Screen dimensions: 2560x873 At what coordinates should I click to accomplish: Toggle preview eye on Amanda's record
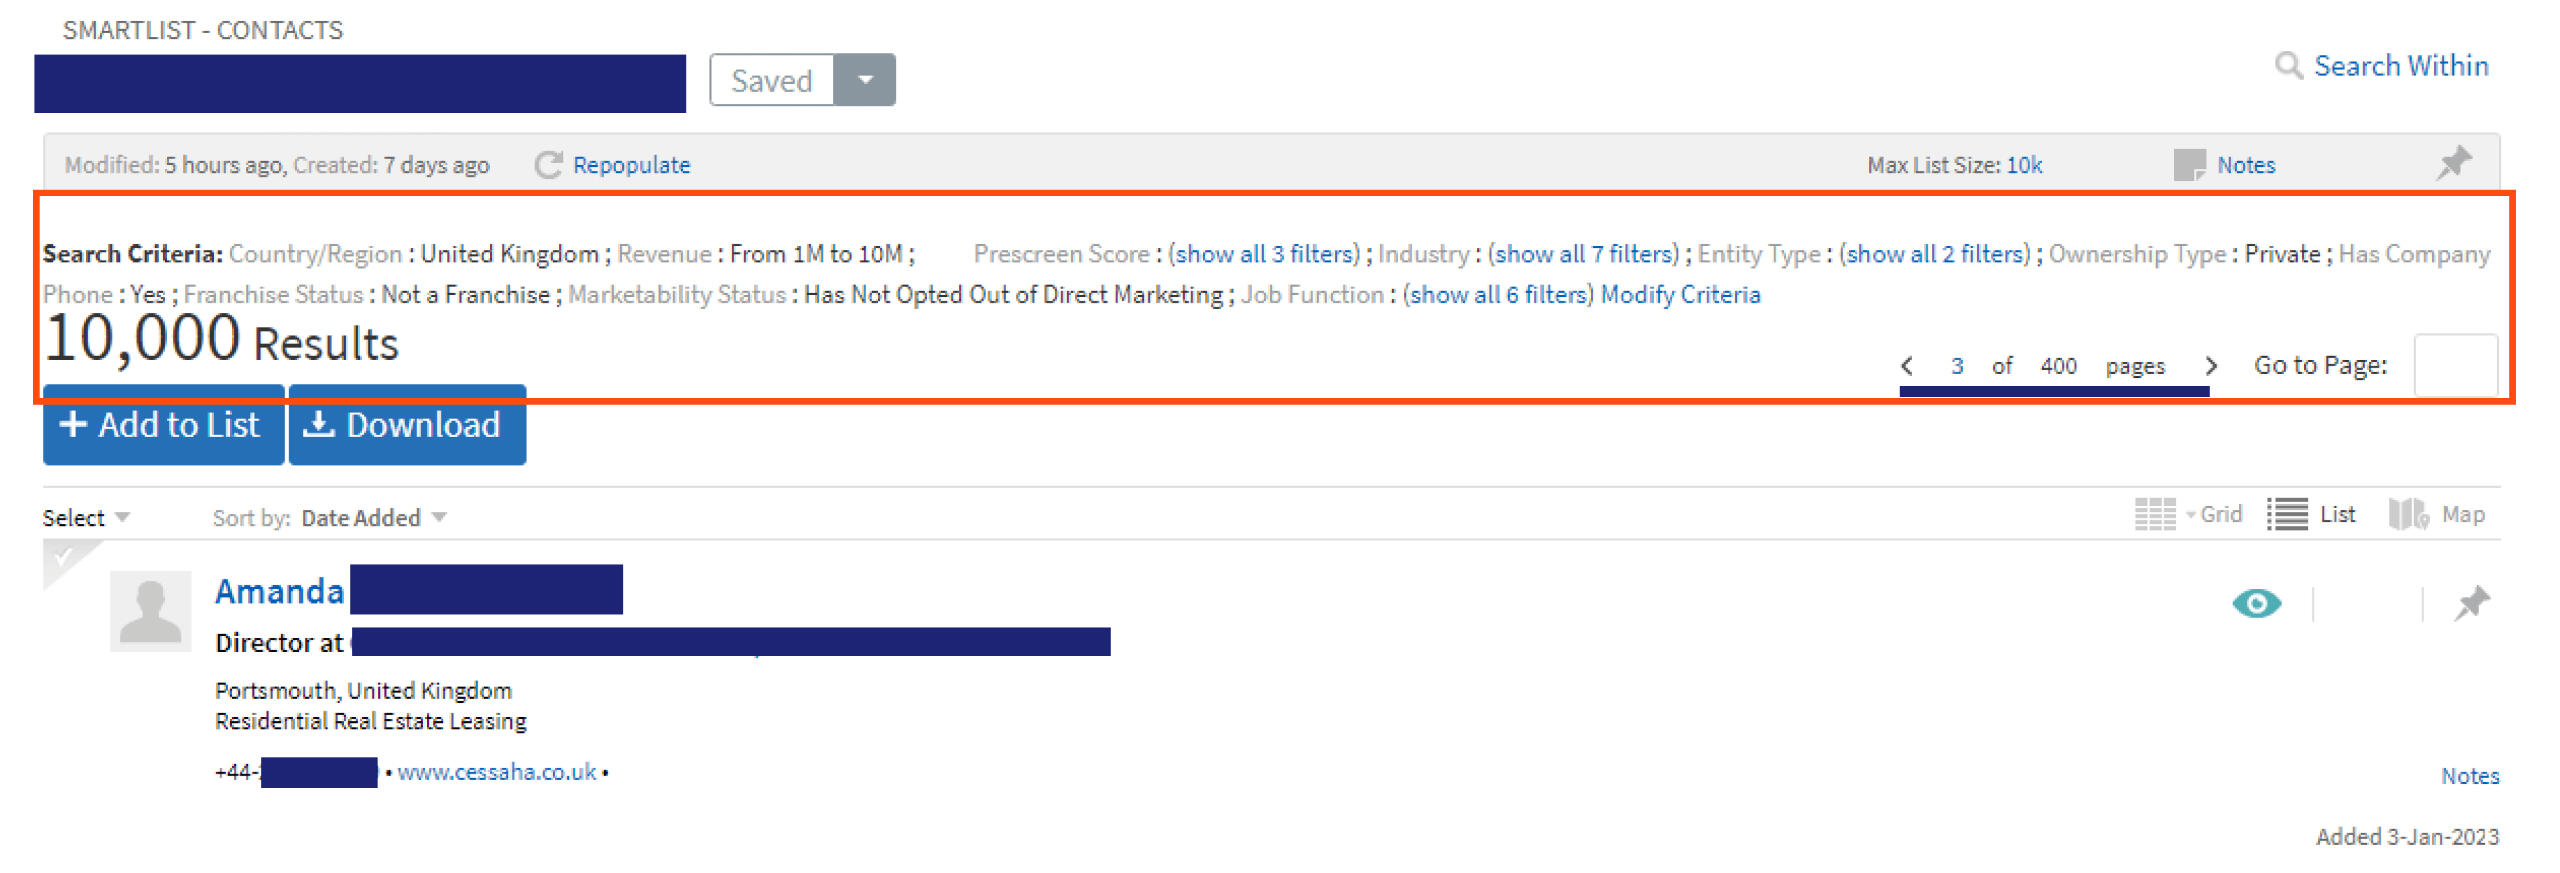point(2257,603)
